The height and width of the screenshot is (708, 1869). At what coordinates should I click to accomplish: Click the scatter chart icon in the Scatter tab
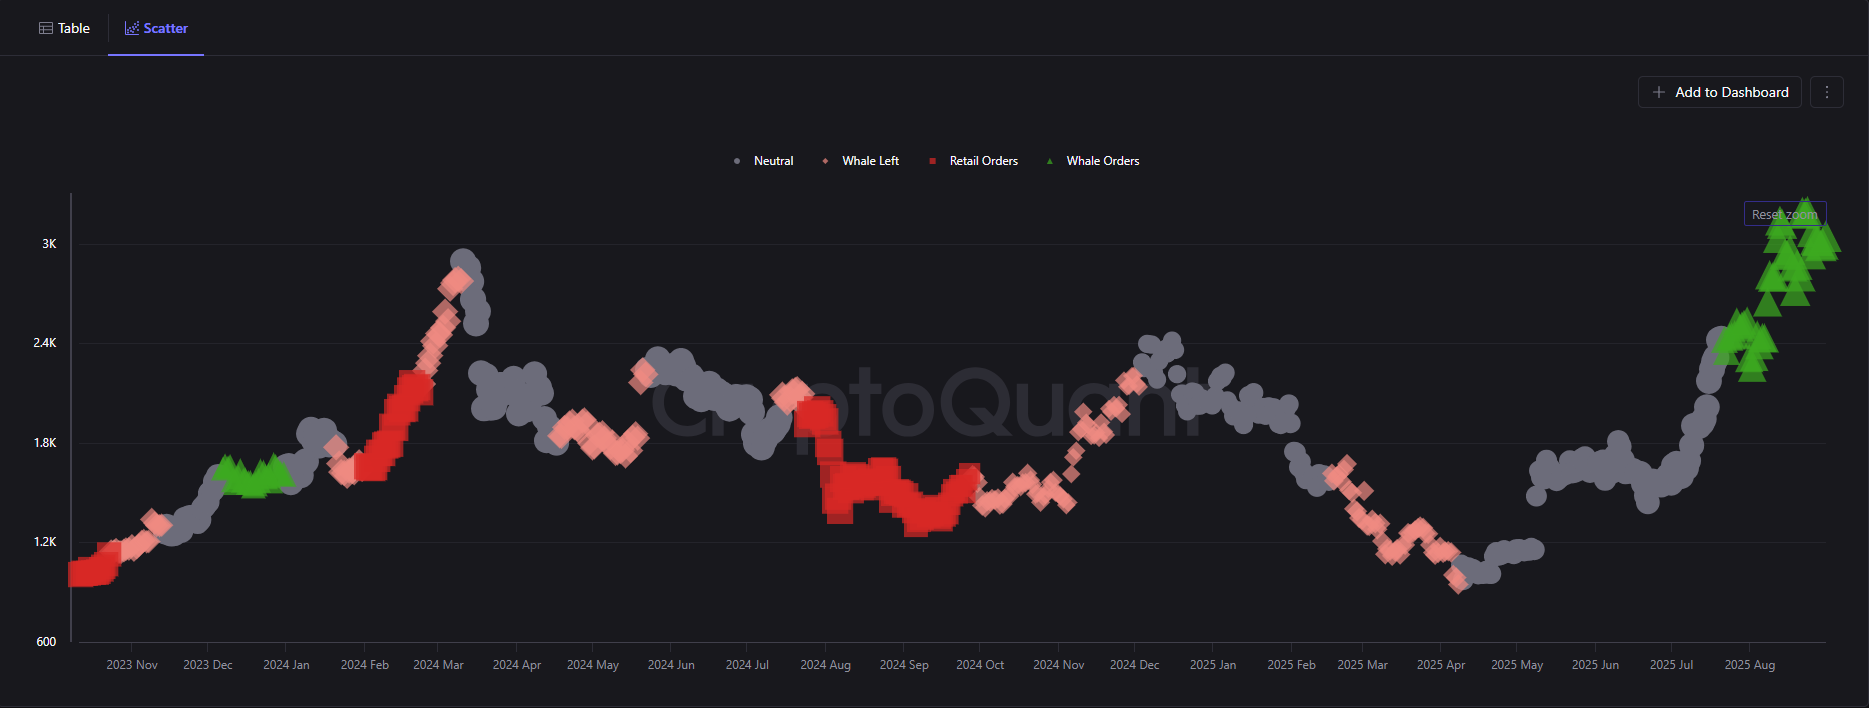pyautogui.click(x=131, y=28)
